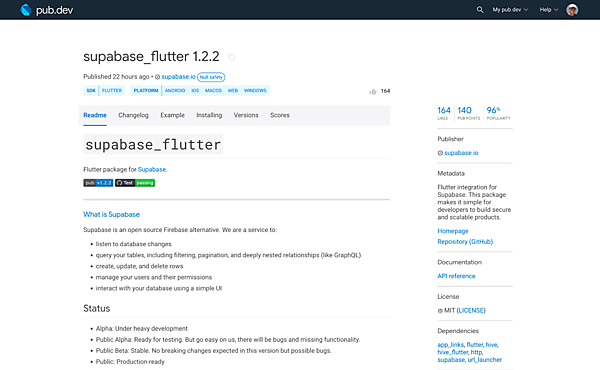Open the supabase dependency link
Screen dimensions: 600x370
coord(451,360)
